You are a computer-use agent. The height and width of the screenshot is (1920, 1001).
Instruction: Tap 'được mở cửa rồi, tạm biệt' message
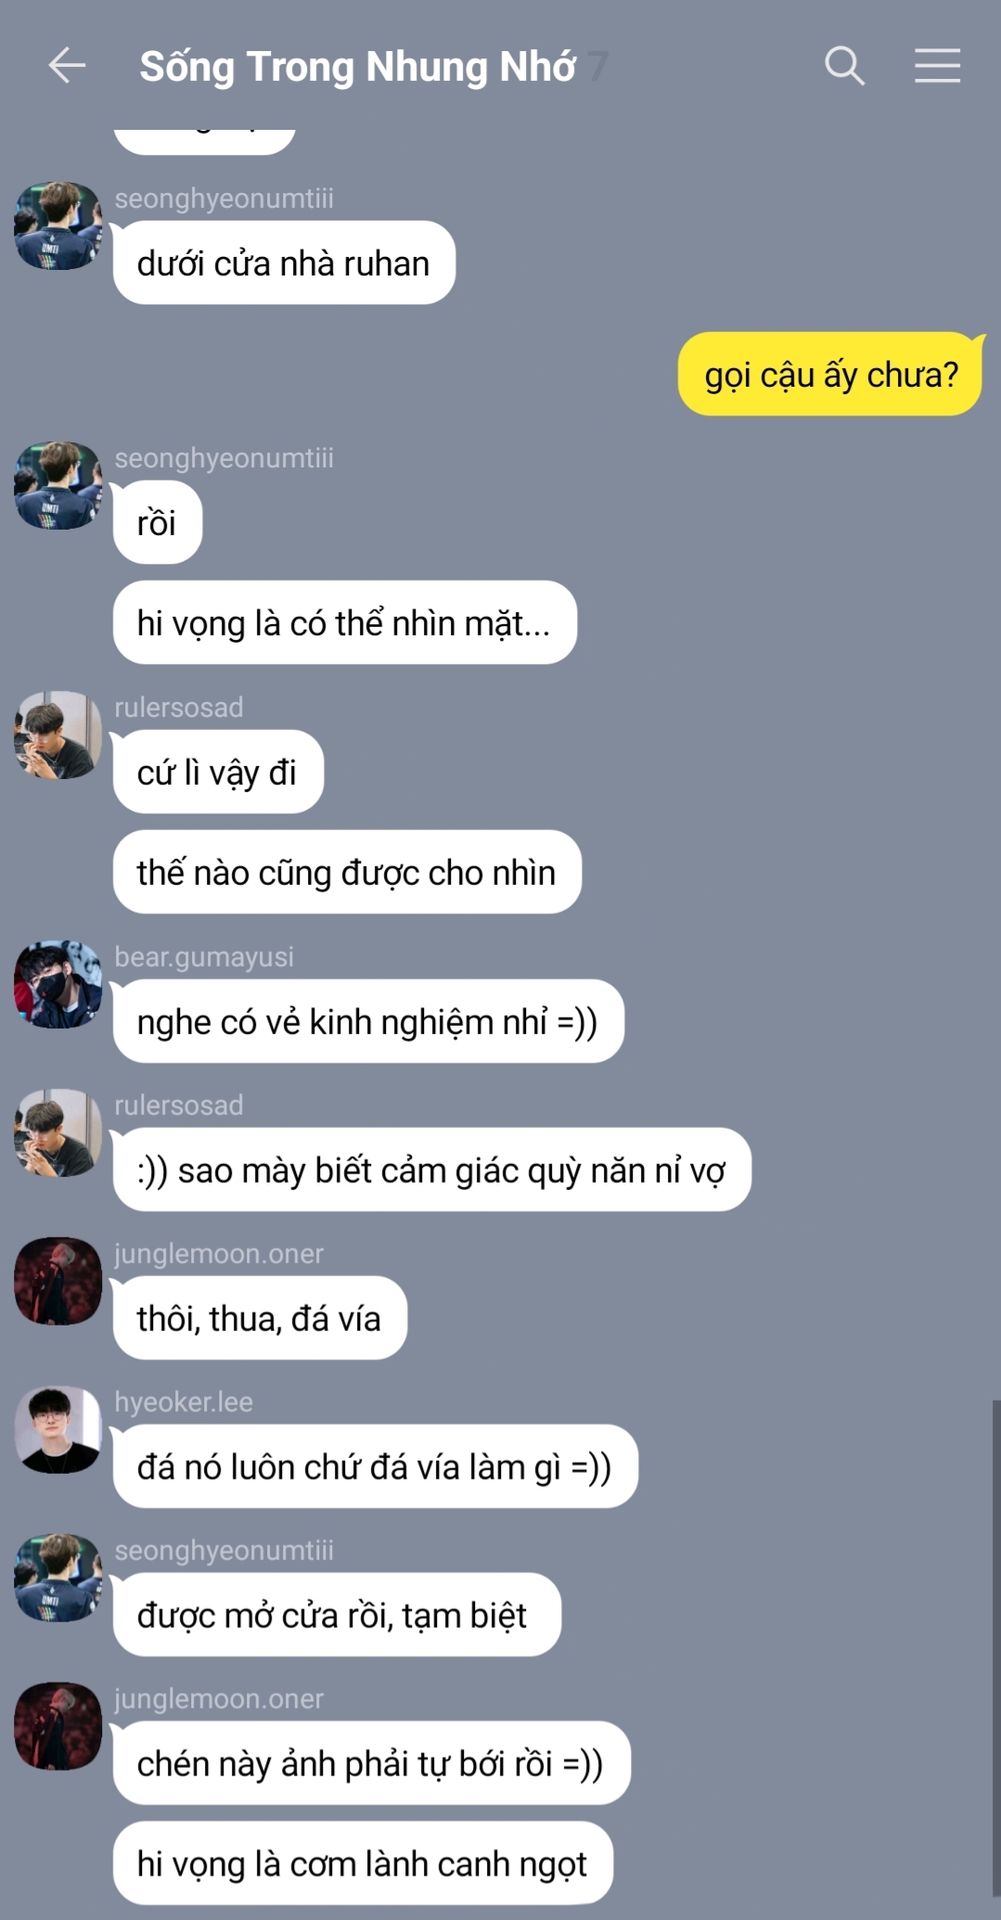pyautogui.click(x=336, y=1615)
